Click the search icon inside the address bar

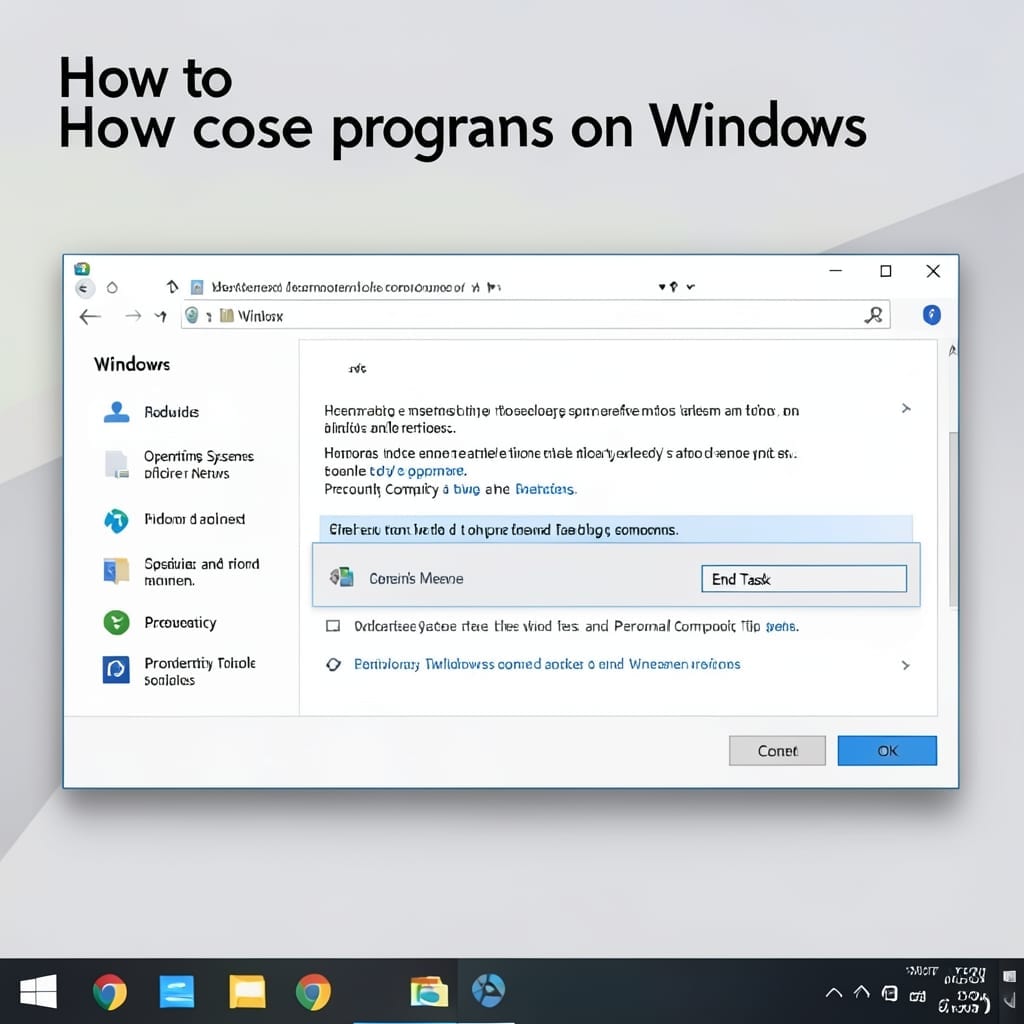[x=873, y=315]
